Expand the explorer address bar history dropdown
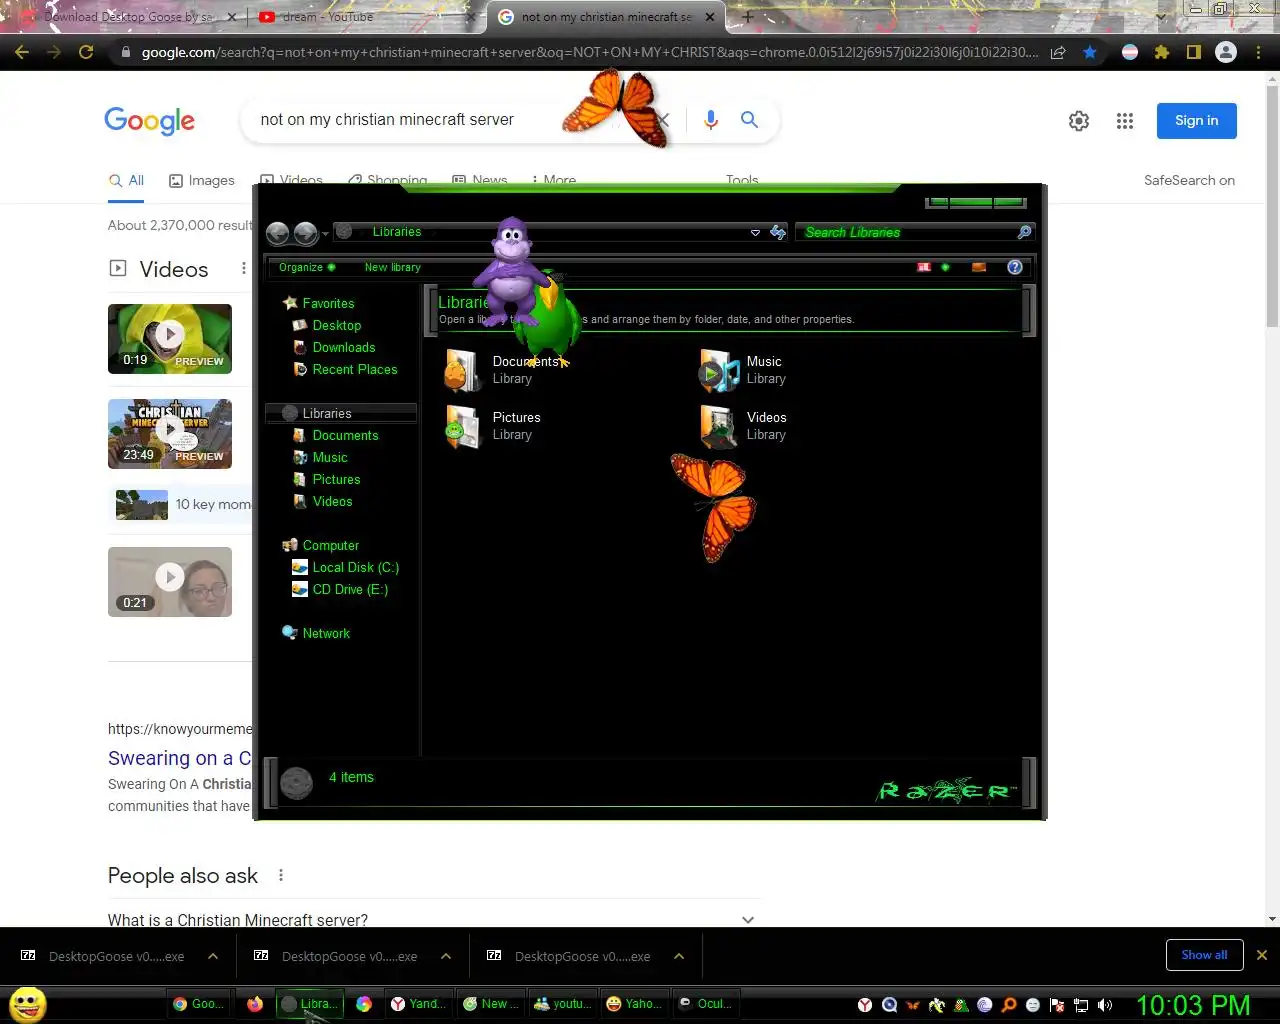The image size is (1280, 1024). 755,232
